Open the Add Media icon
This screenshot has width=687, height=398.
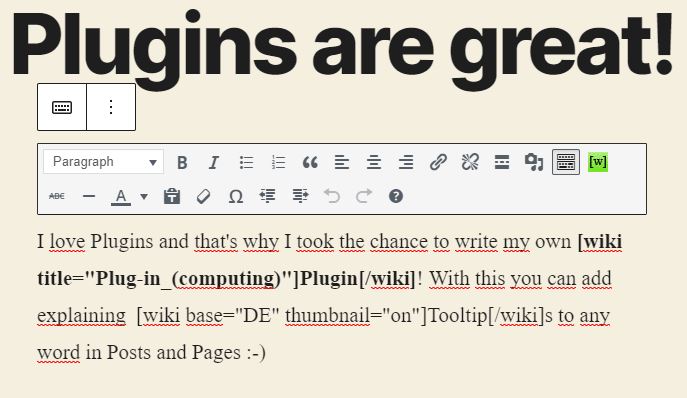pyautogui.click(x=534, y=162)
